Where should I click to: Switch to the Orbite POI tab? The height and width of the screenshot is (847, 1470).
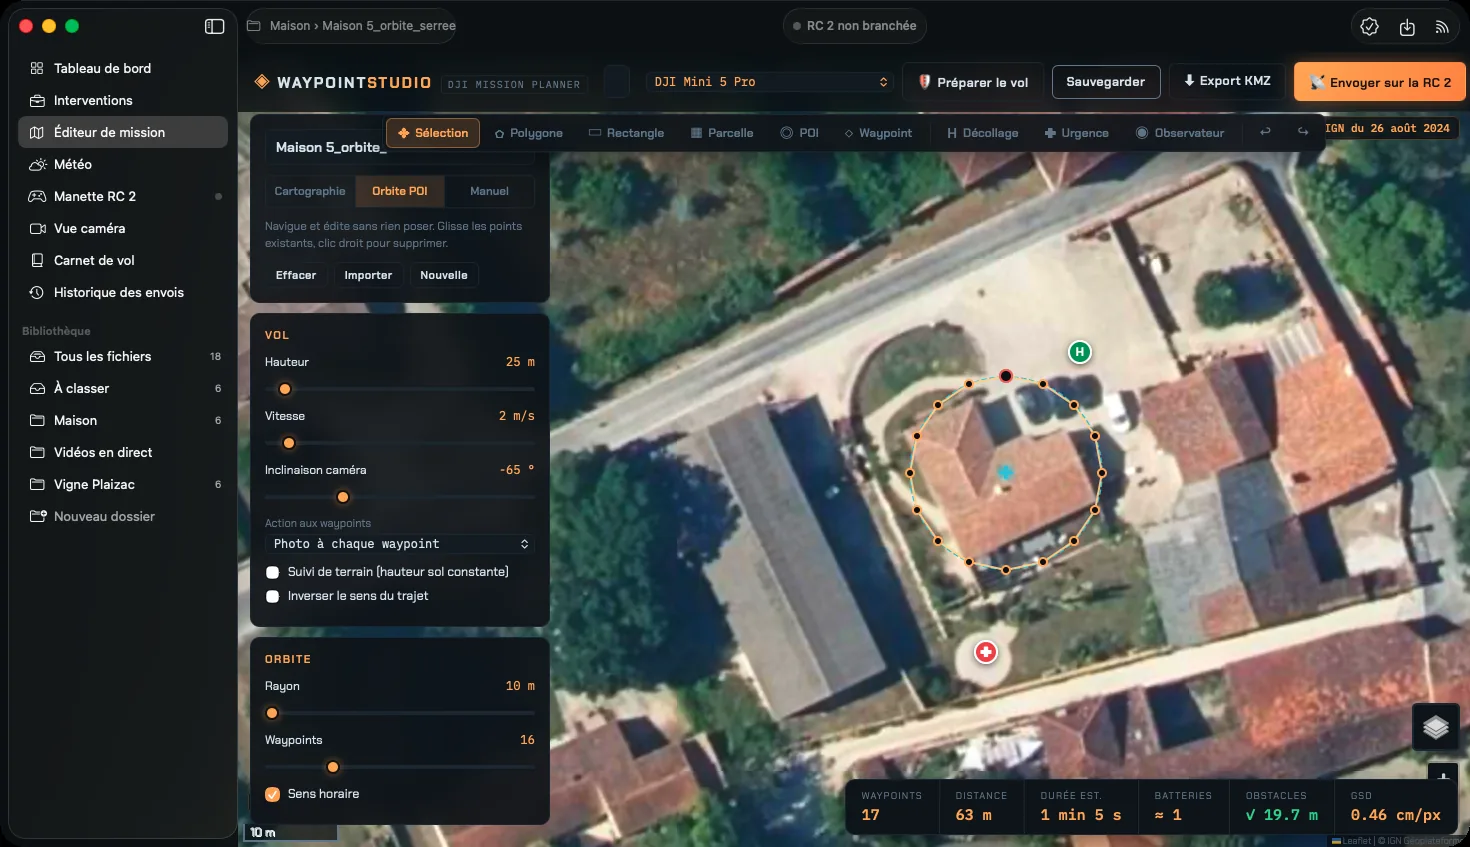[400, 191]
